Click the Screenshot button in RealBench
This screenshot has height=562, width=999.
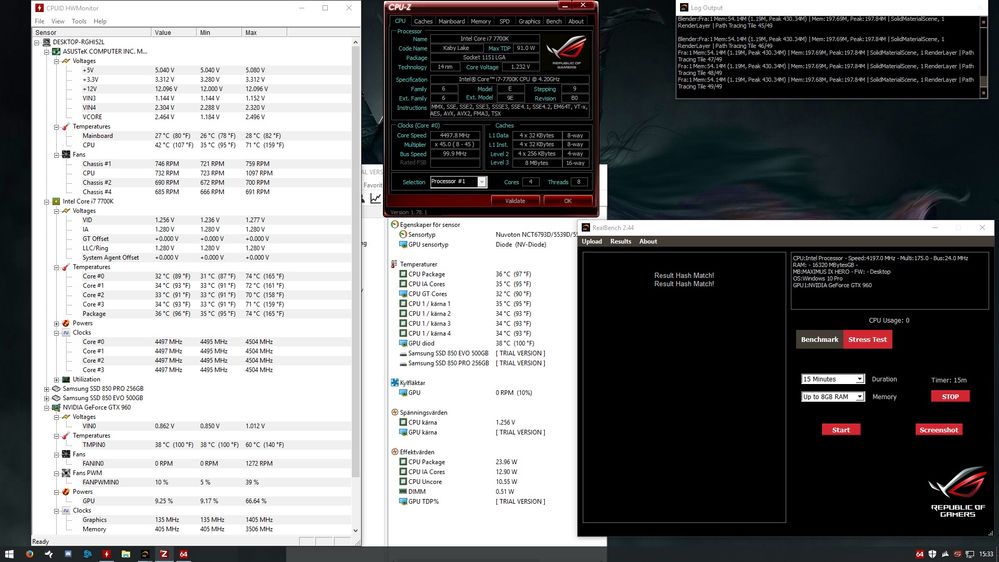point(938,429)
